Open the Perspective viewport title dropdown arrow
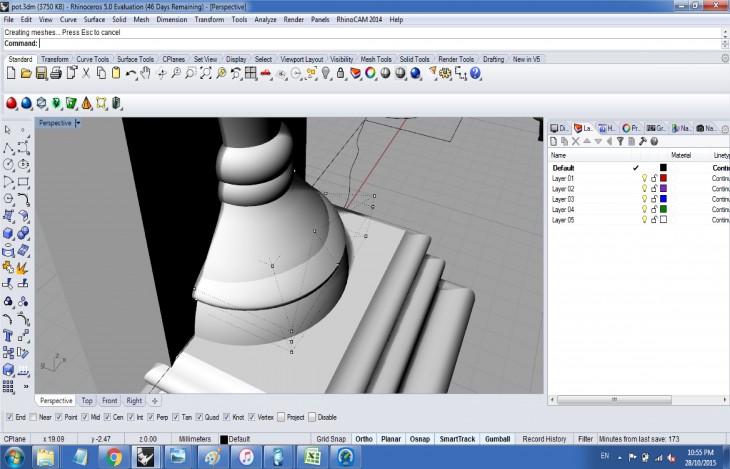The height and width of the screenshot is (469, 730). 78,123
